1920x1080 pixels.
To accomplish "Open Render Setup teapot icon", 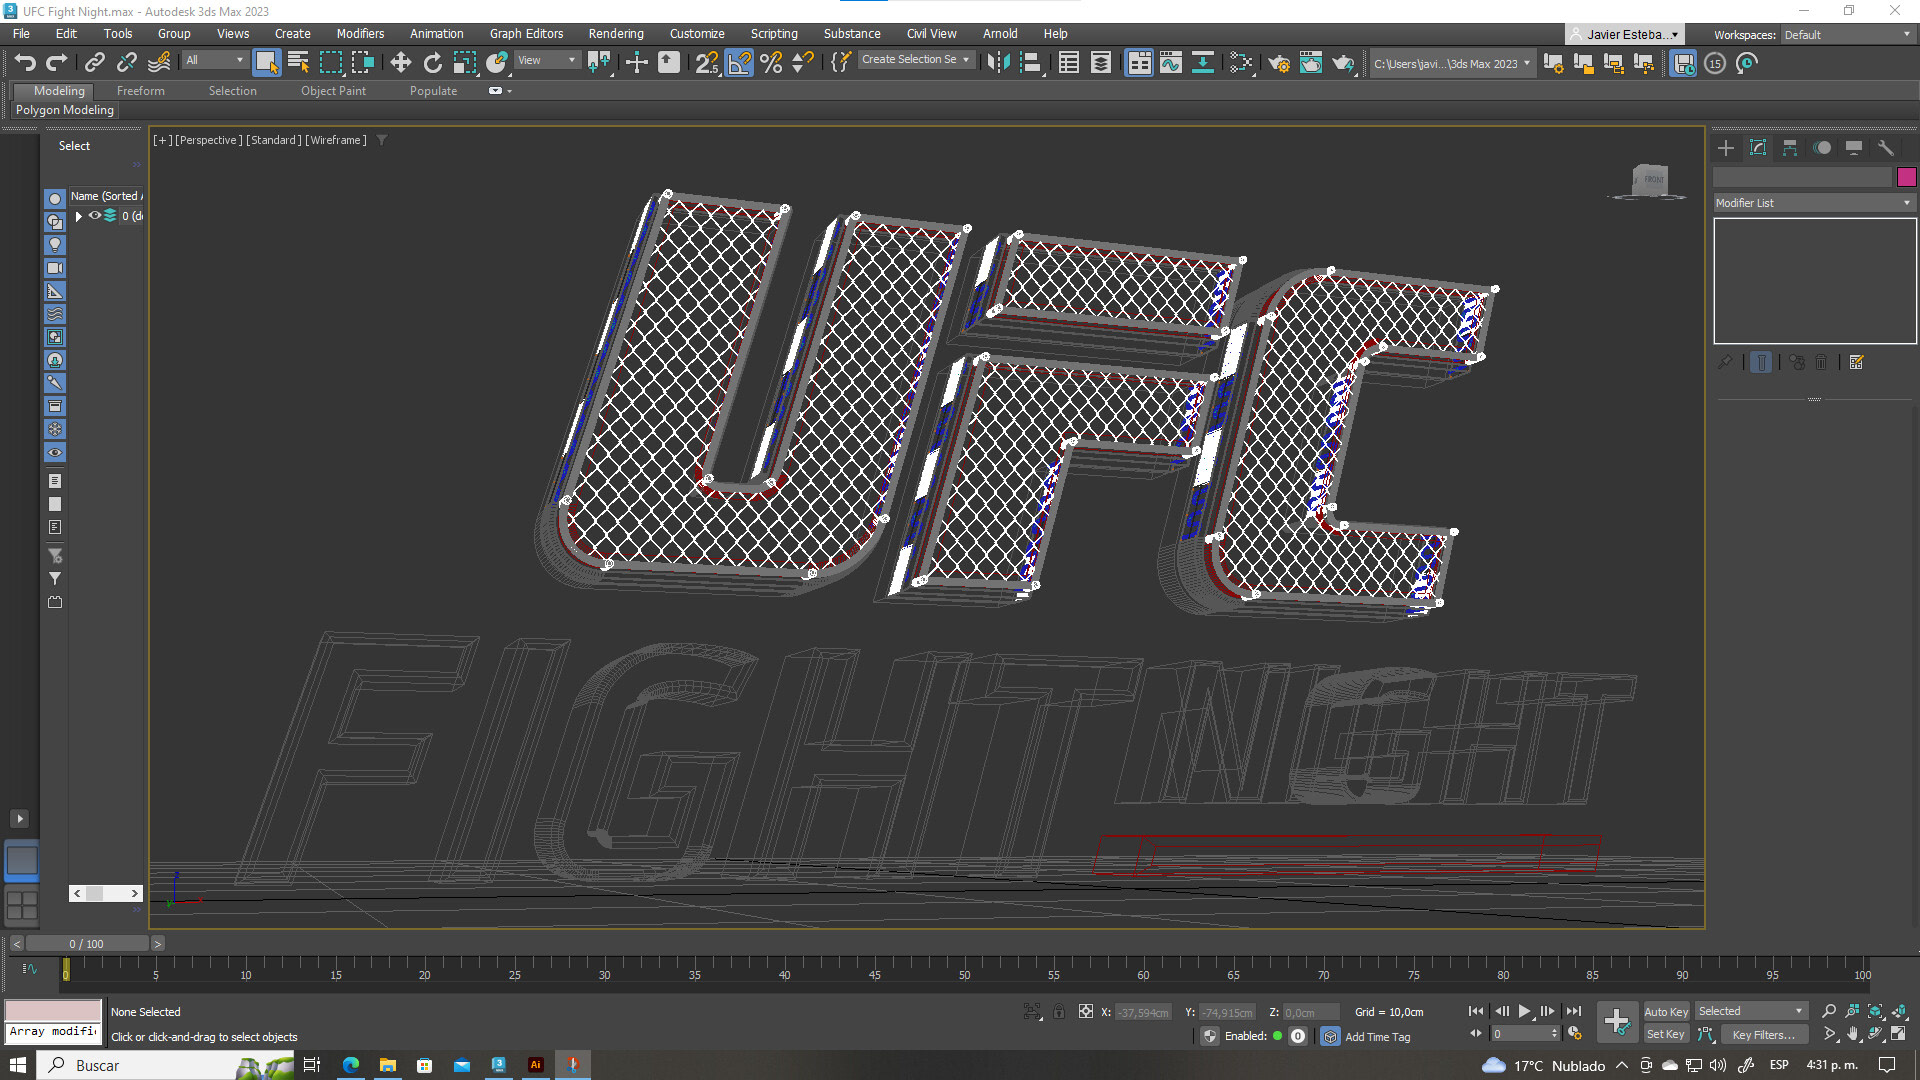I will click(1279, 63).
